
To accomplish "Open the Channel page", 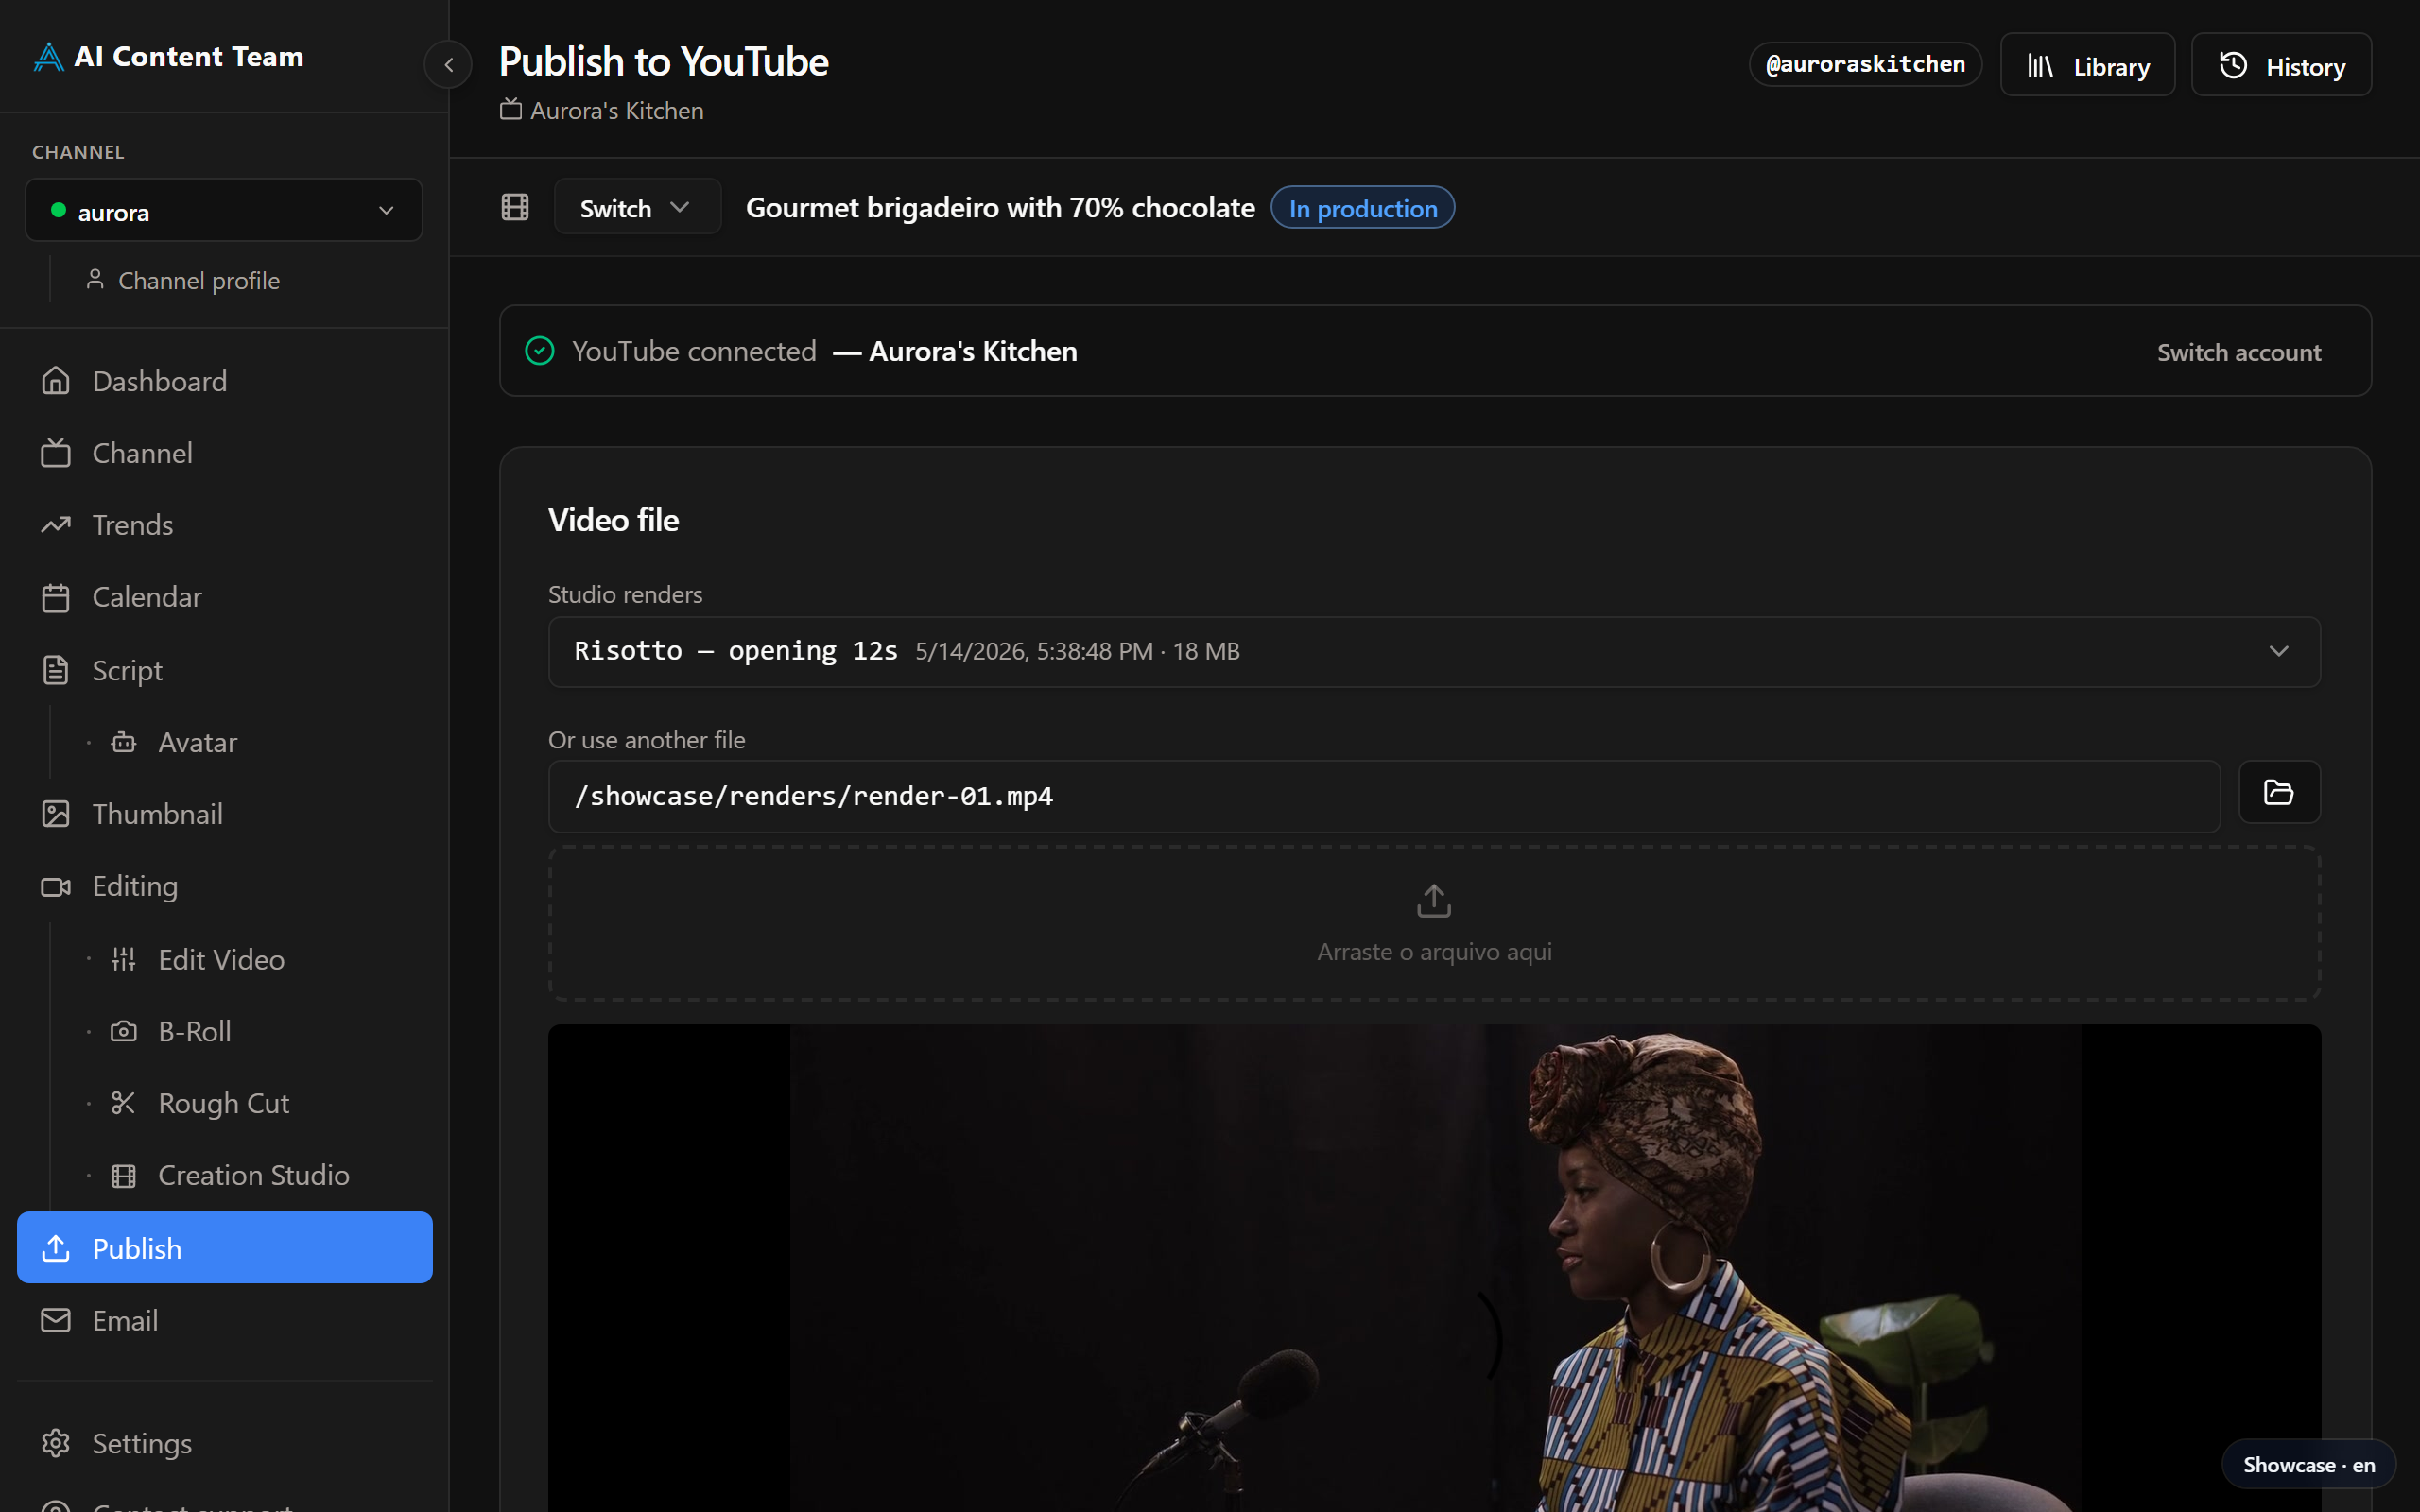I will click(x=224, y=453).
